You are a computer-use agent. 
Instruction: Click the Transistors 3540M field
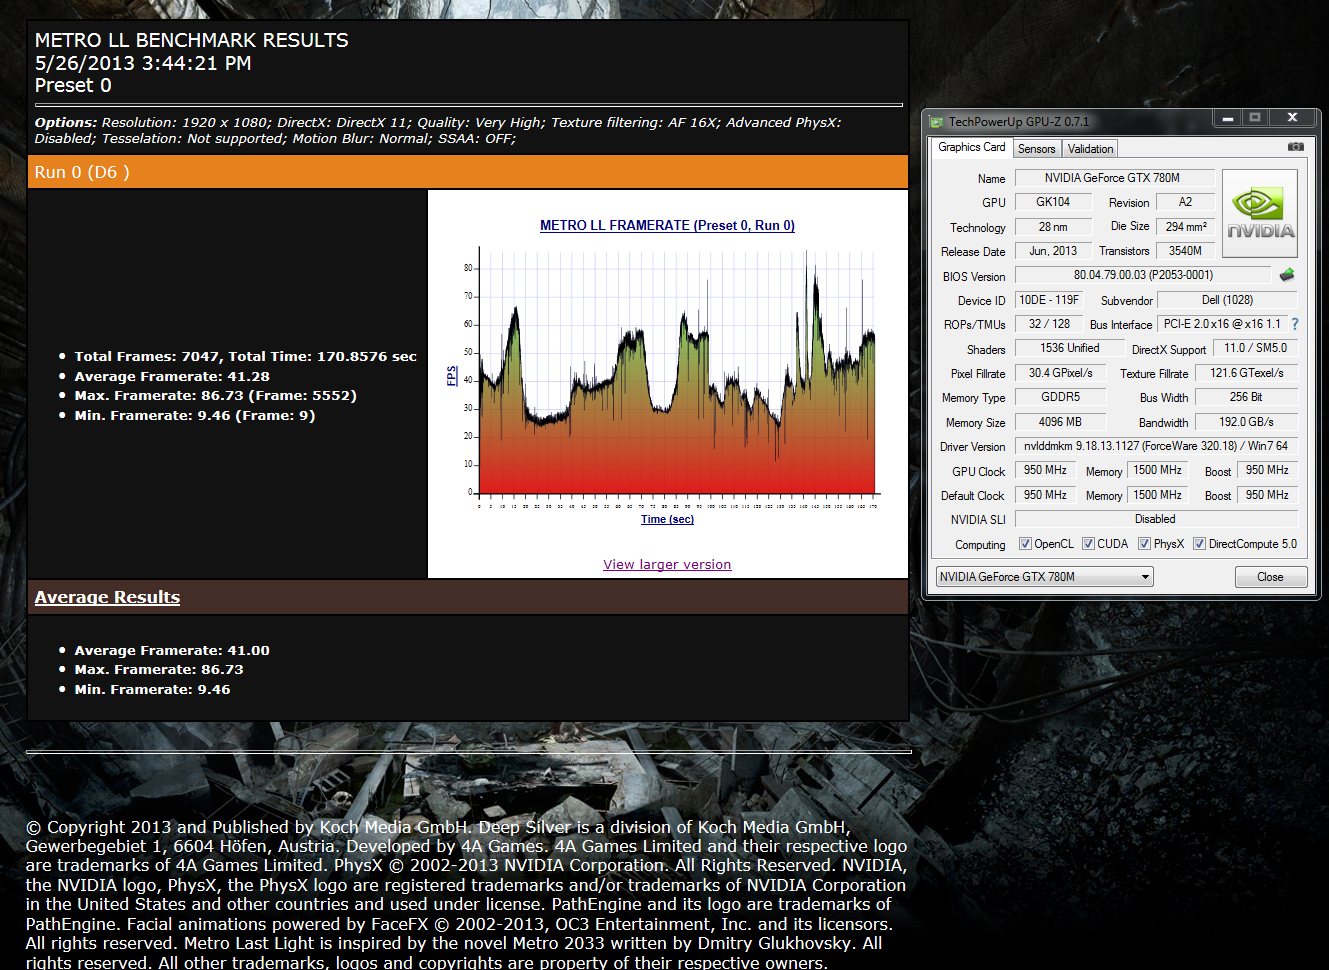click(x=1185, y=251)
